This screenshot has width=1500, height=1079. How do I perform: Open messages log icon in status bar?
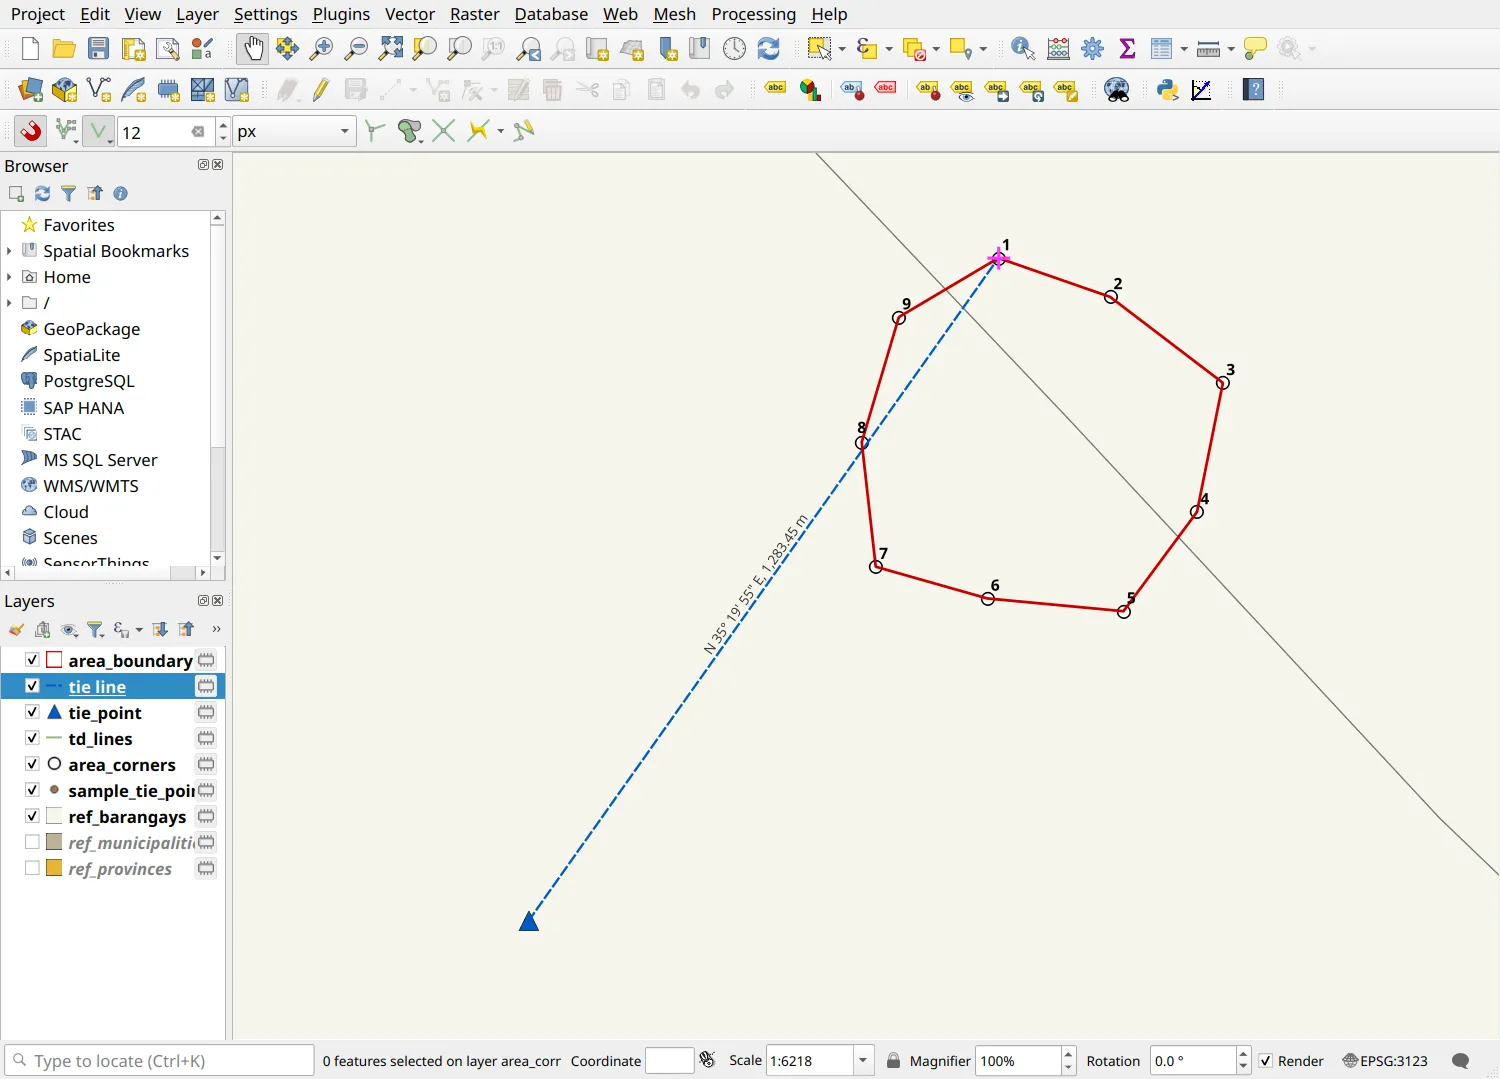click(x=1460, y=1061)
